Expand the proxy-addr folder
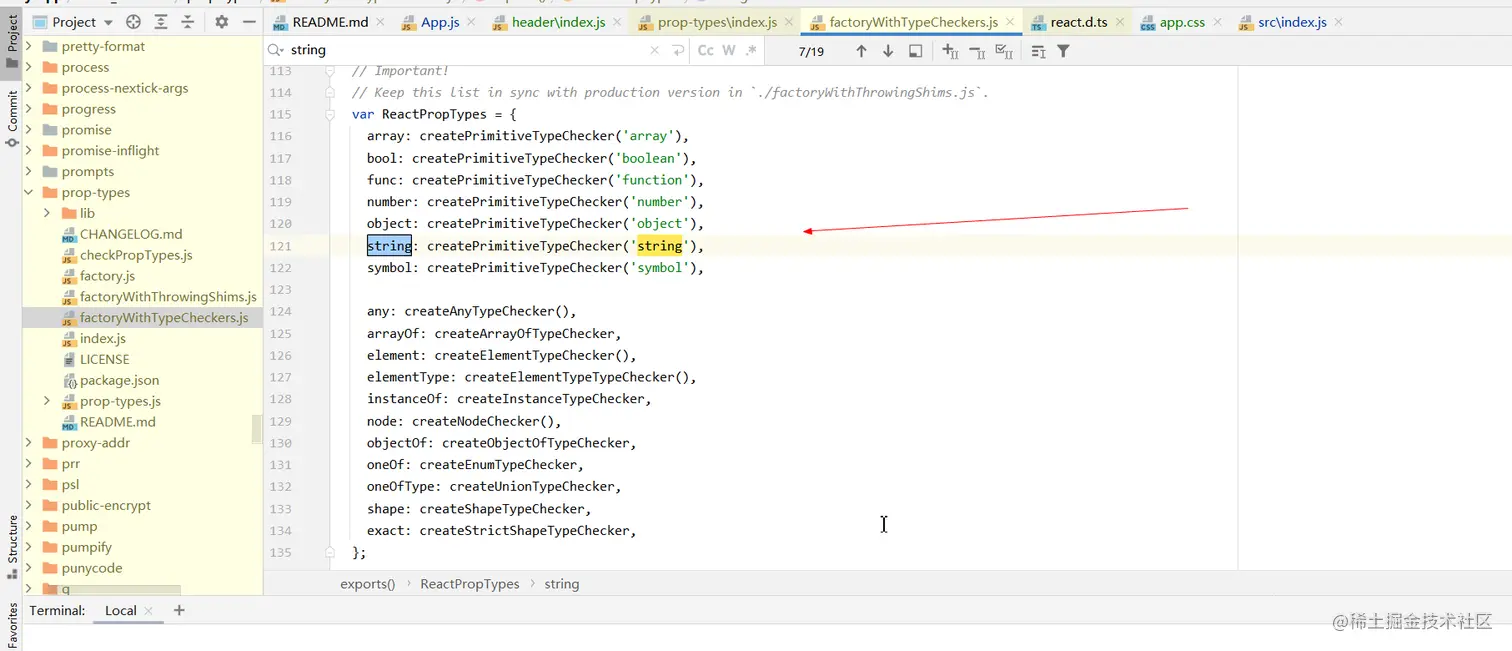 tap(28, 443)
